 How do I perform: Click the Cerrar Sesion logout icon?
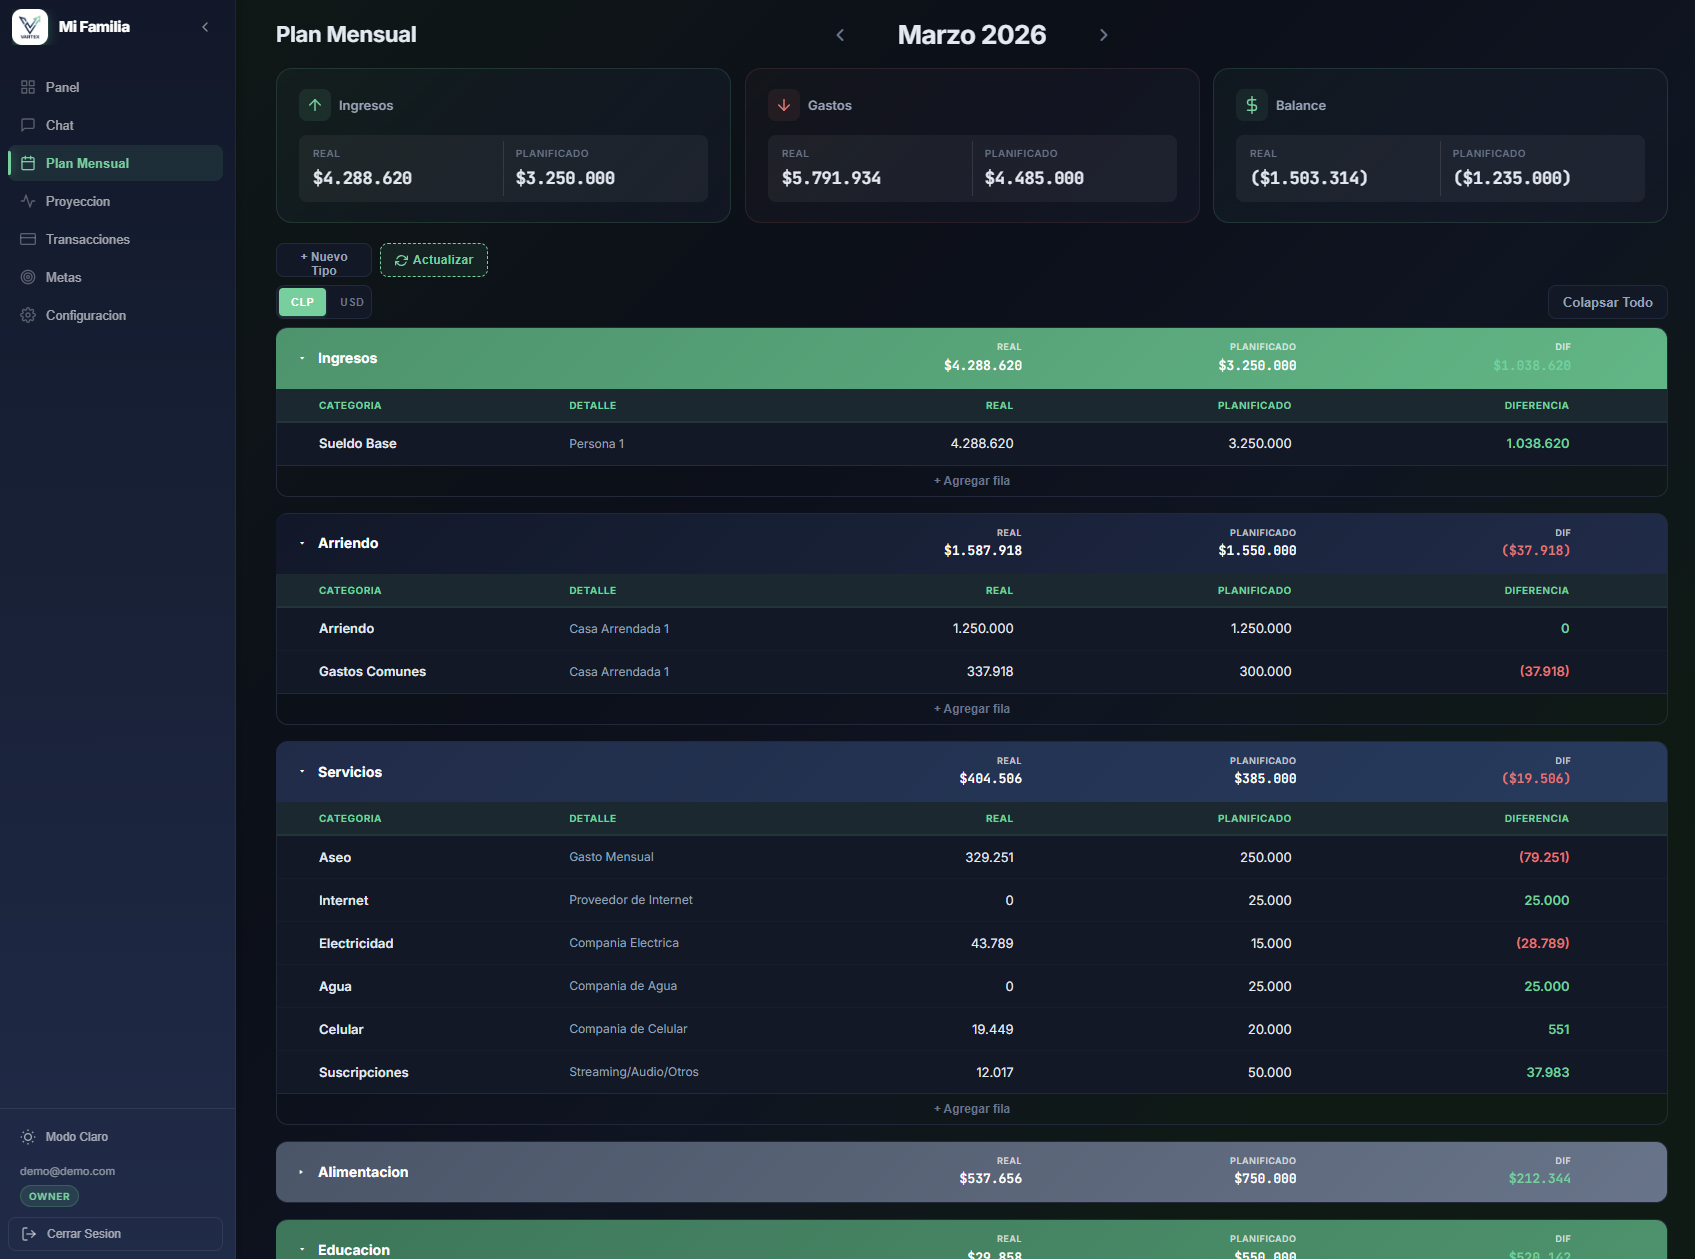[x=29, y=1234]
